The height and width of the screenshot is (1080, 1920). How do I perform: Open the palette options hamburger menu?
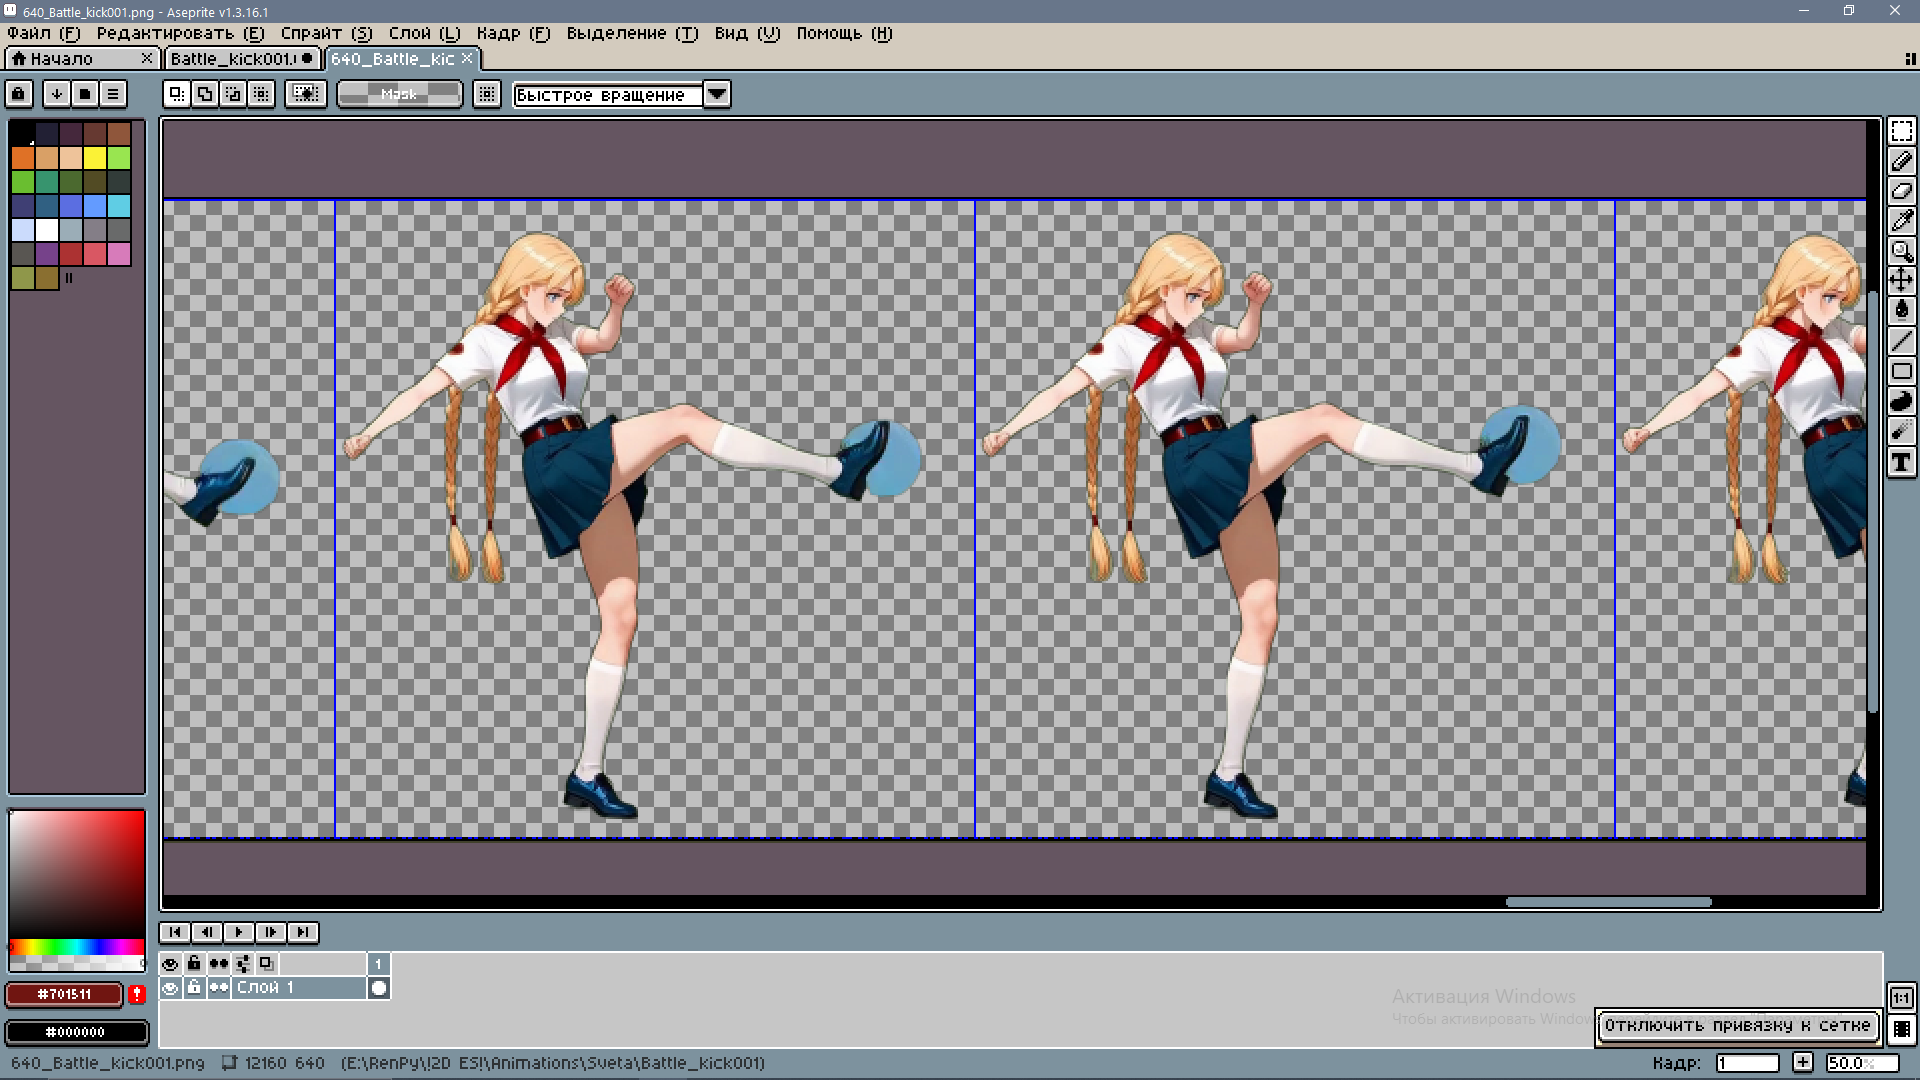point(113,94)
